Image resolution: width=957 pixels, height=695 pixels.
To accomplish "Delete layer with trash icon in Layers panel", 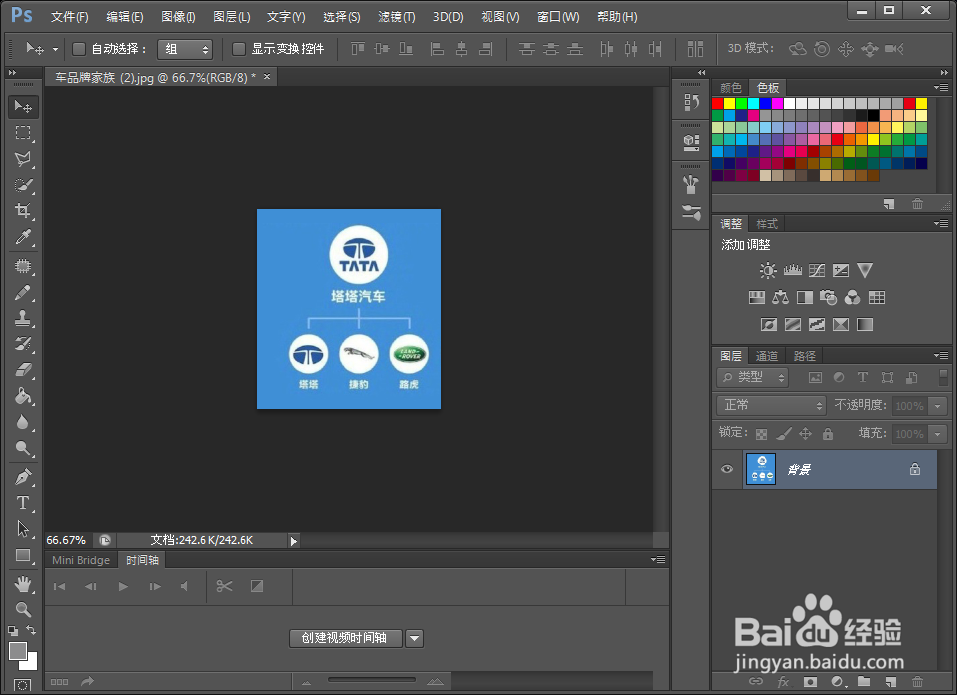I will [x=917, y=682].
